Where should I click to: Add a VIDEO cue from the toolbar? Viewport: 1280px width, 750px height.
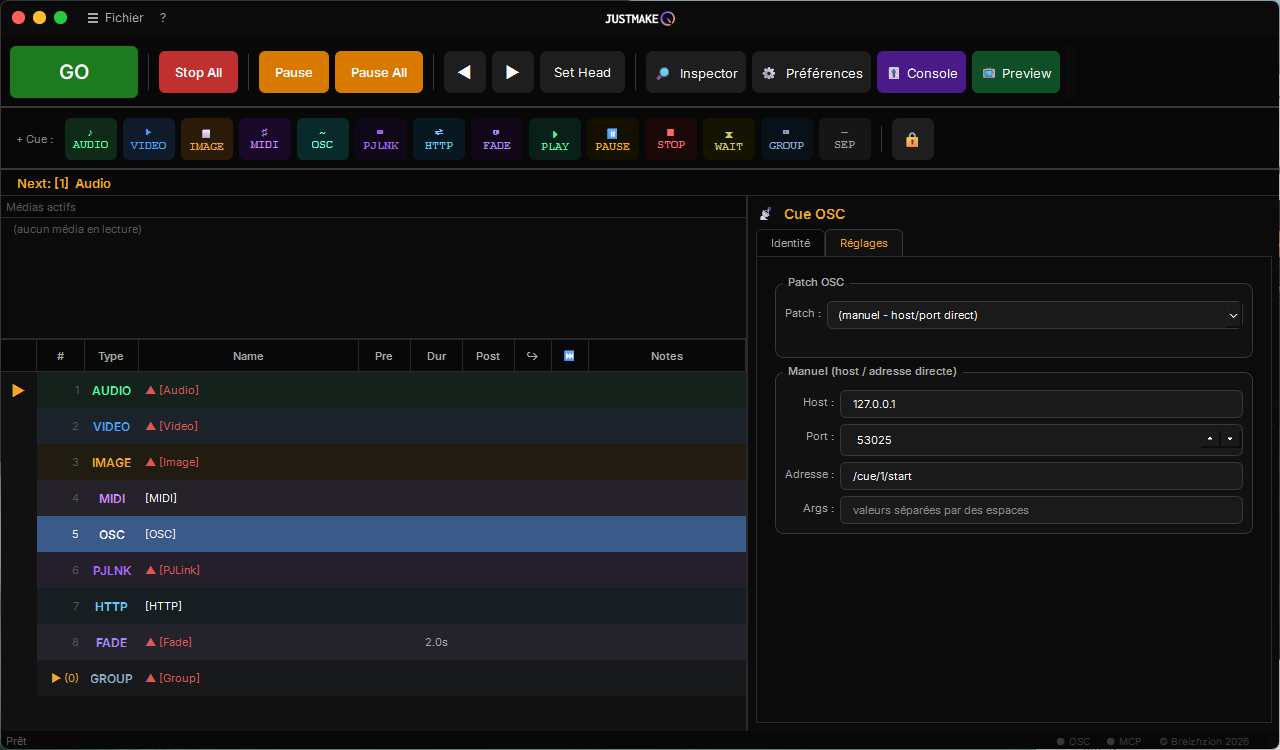tap(149, 139)
